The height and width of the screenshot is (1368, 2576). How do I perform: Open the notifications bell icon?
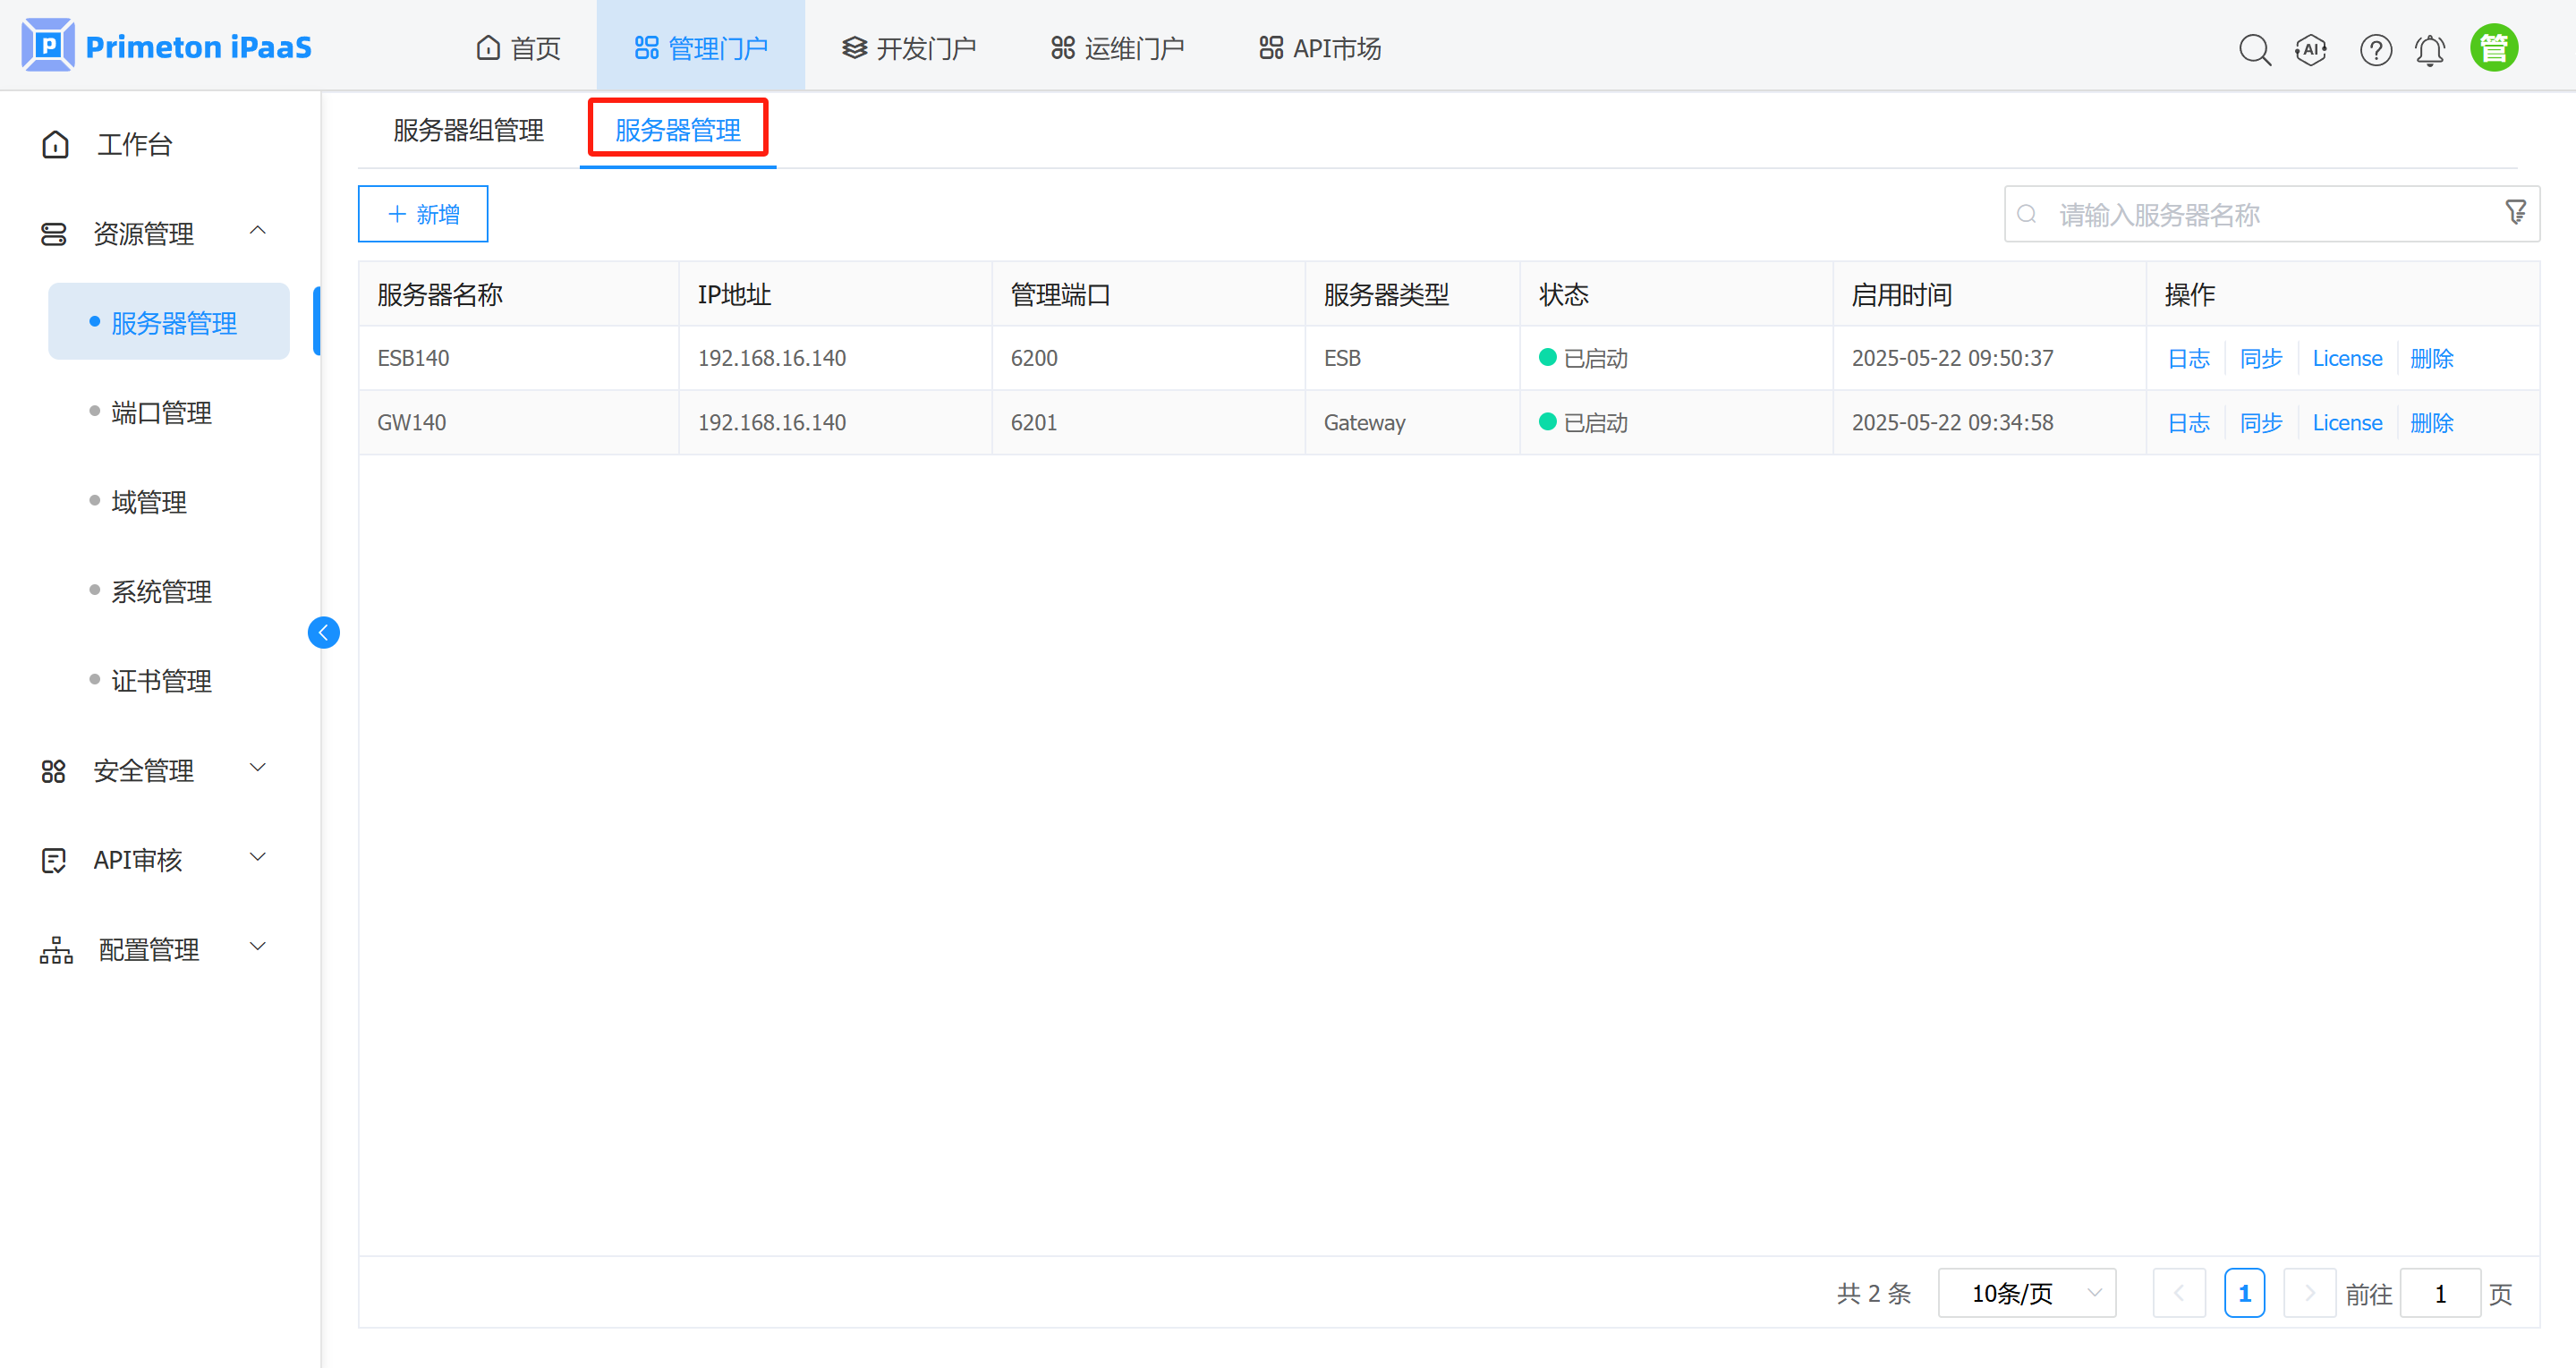point(2430,48)
